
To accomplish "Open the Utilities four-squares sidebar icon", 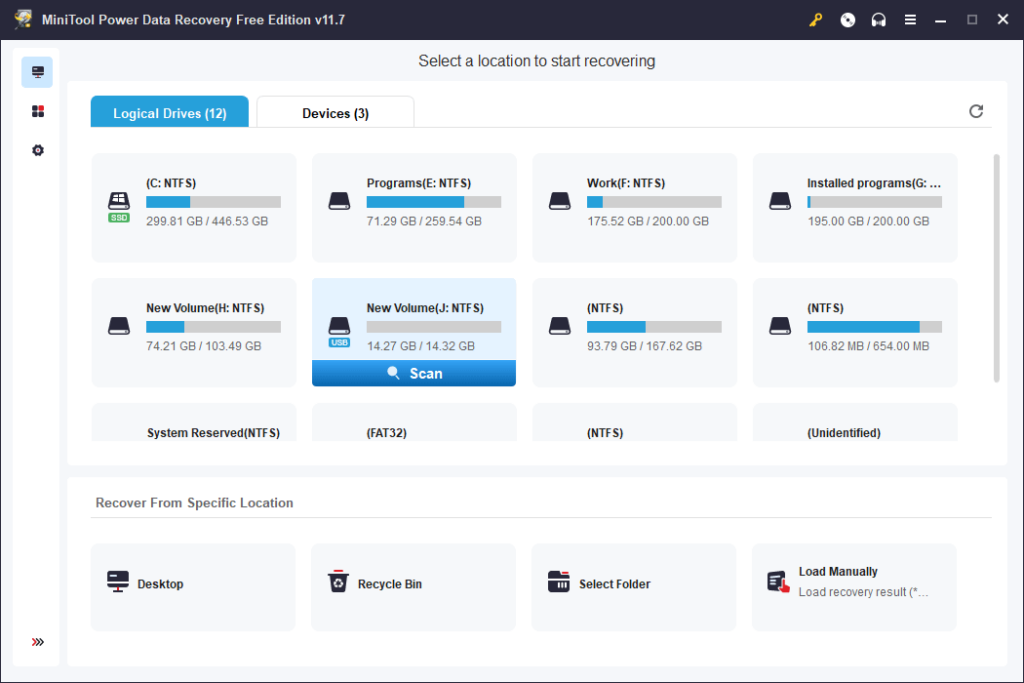I will tap(38, 111).
